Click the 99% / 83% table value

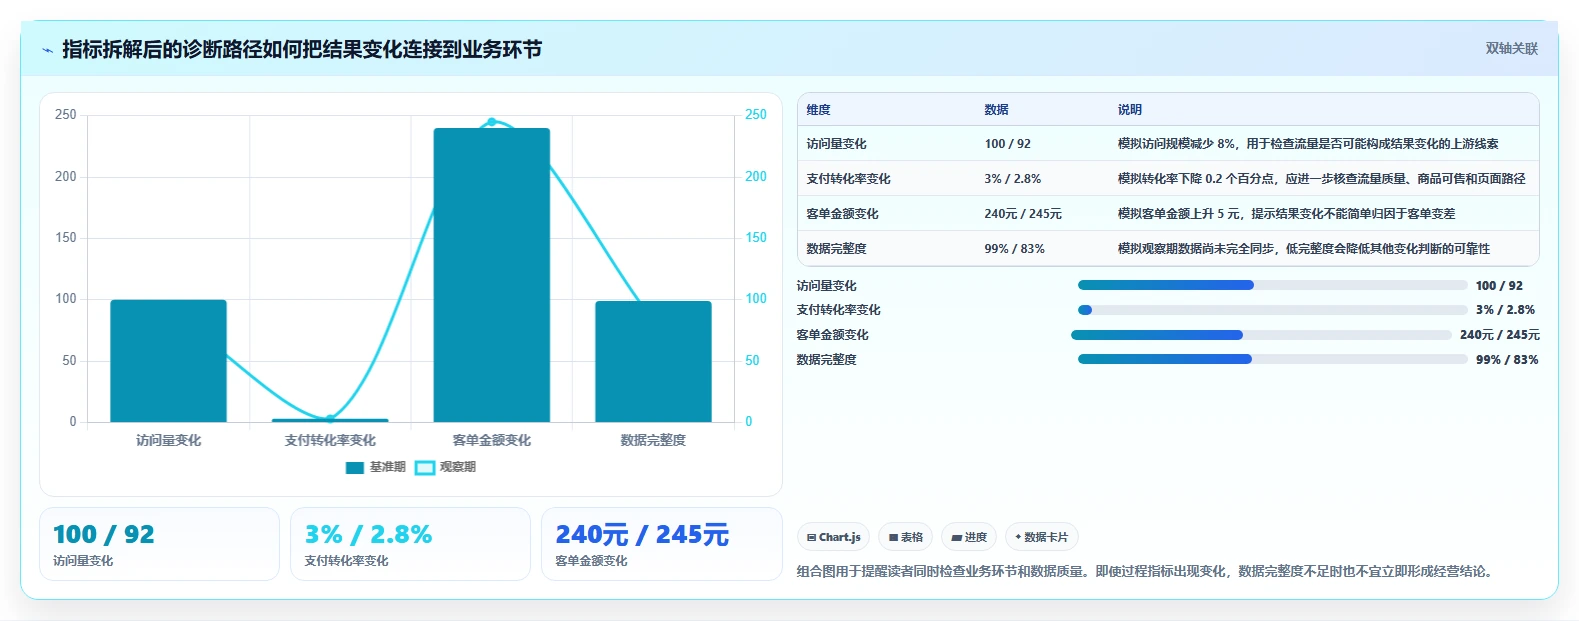pos(1014,249)
